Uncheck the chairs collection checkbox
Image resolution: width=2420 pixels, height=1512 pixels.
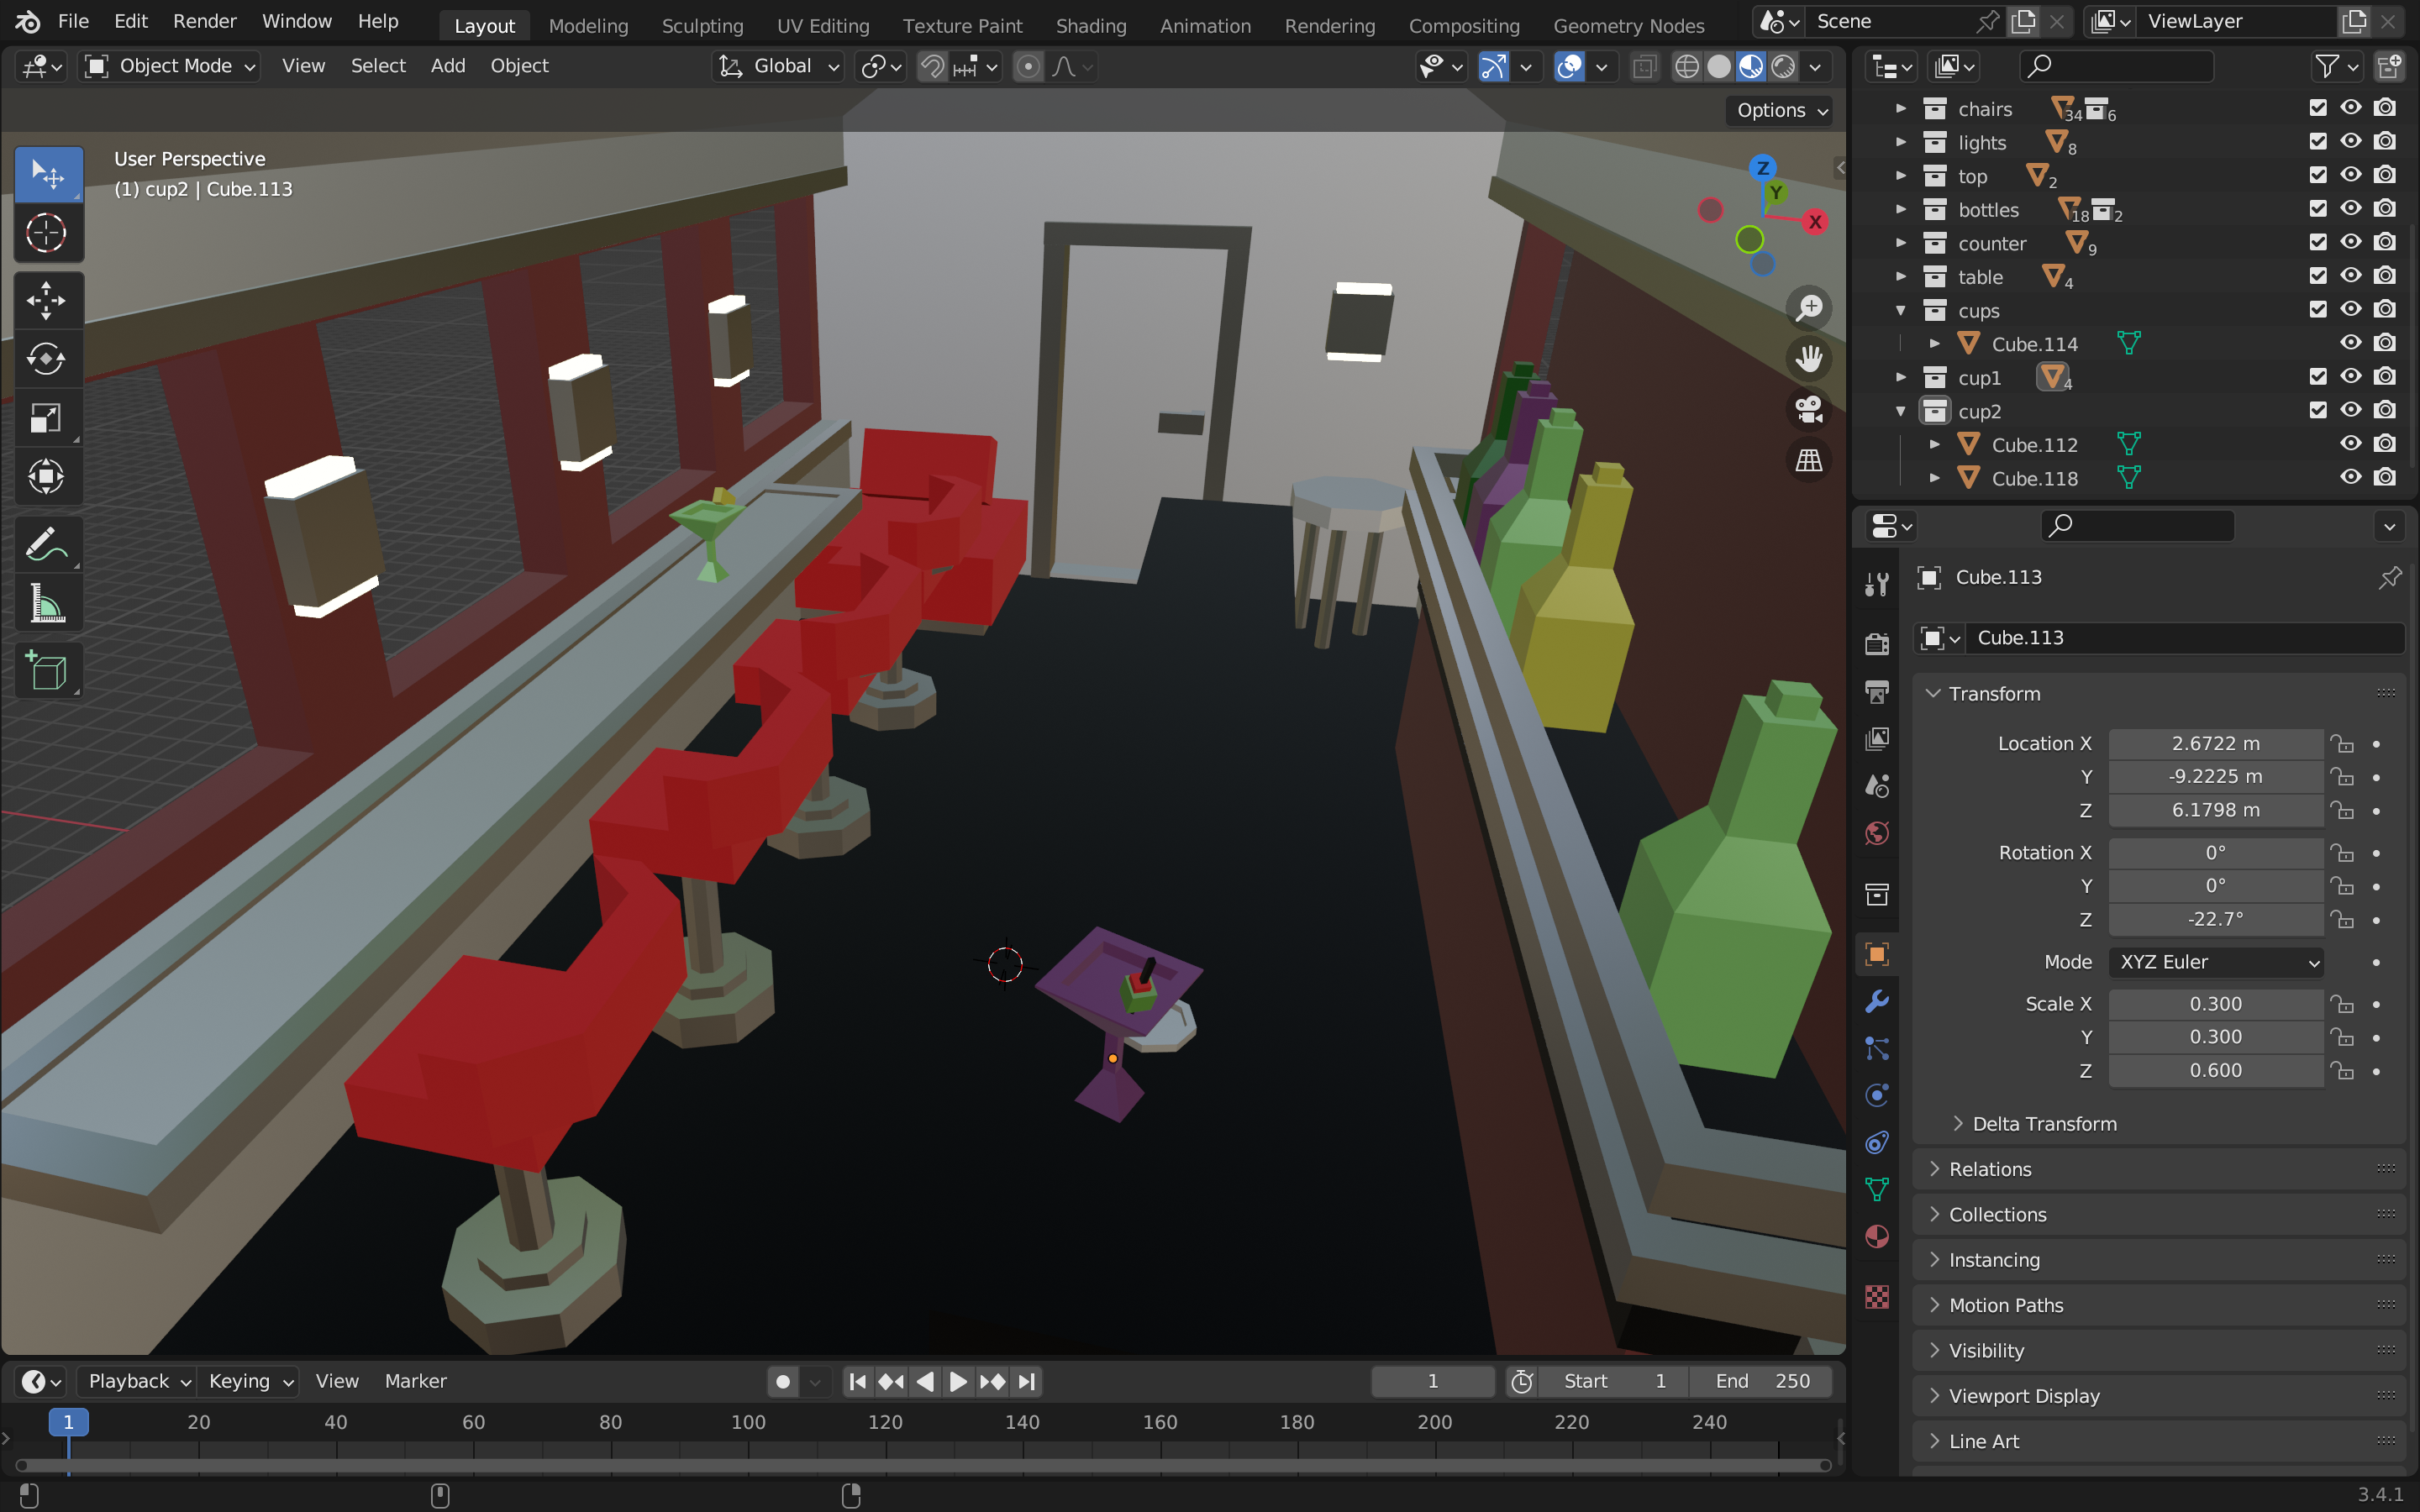pos(2318,108)
